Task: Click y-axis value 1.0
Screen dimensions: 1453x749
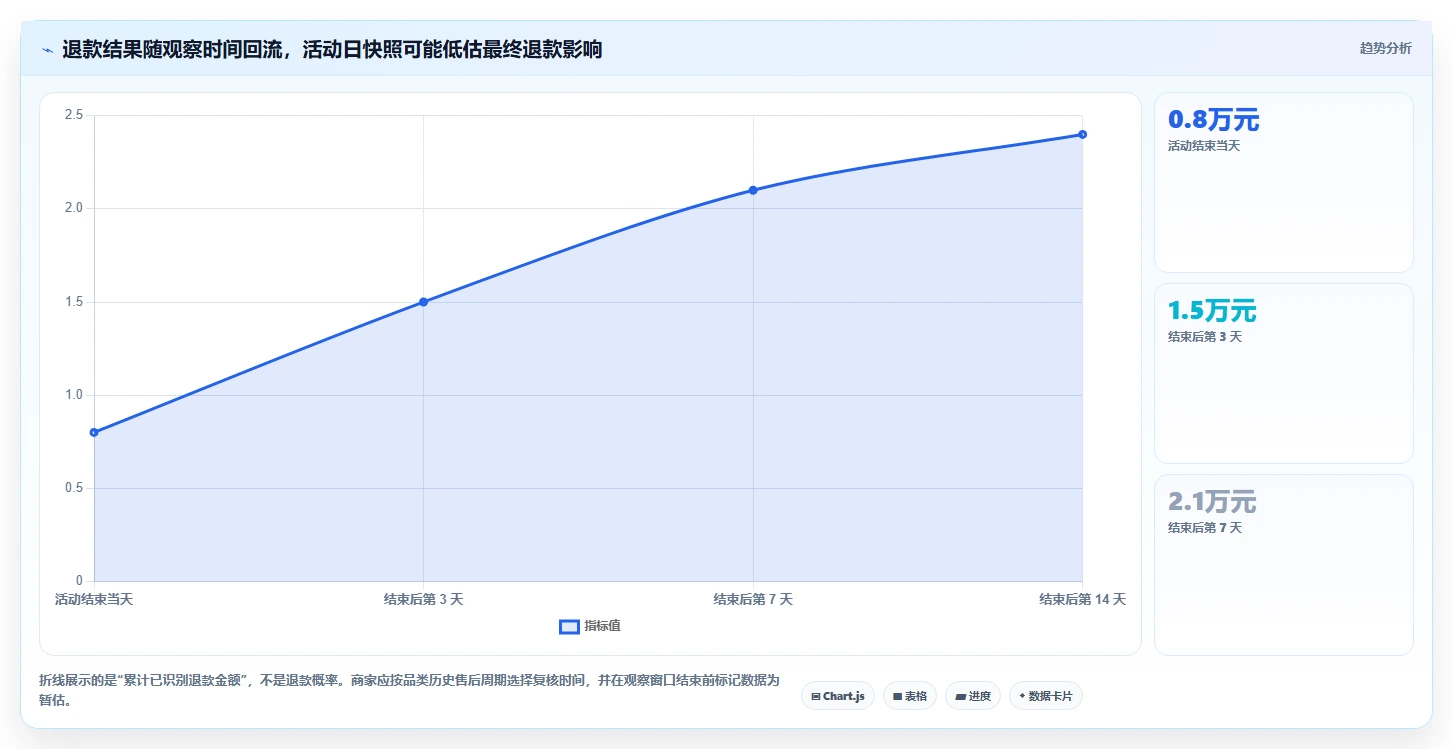Action: 73,395
